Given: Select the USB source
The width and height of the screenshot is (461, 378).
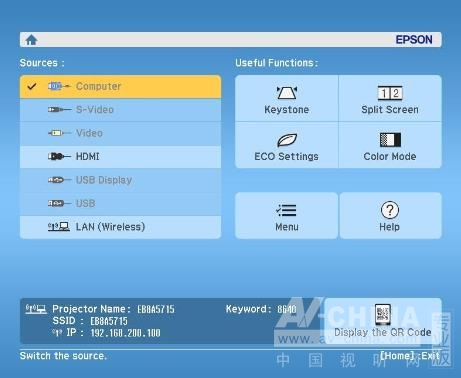Looking at the screenshot, I should coord(120,204).
